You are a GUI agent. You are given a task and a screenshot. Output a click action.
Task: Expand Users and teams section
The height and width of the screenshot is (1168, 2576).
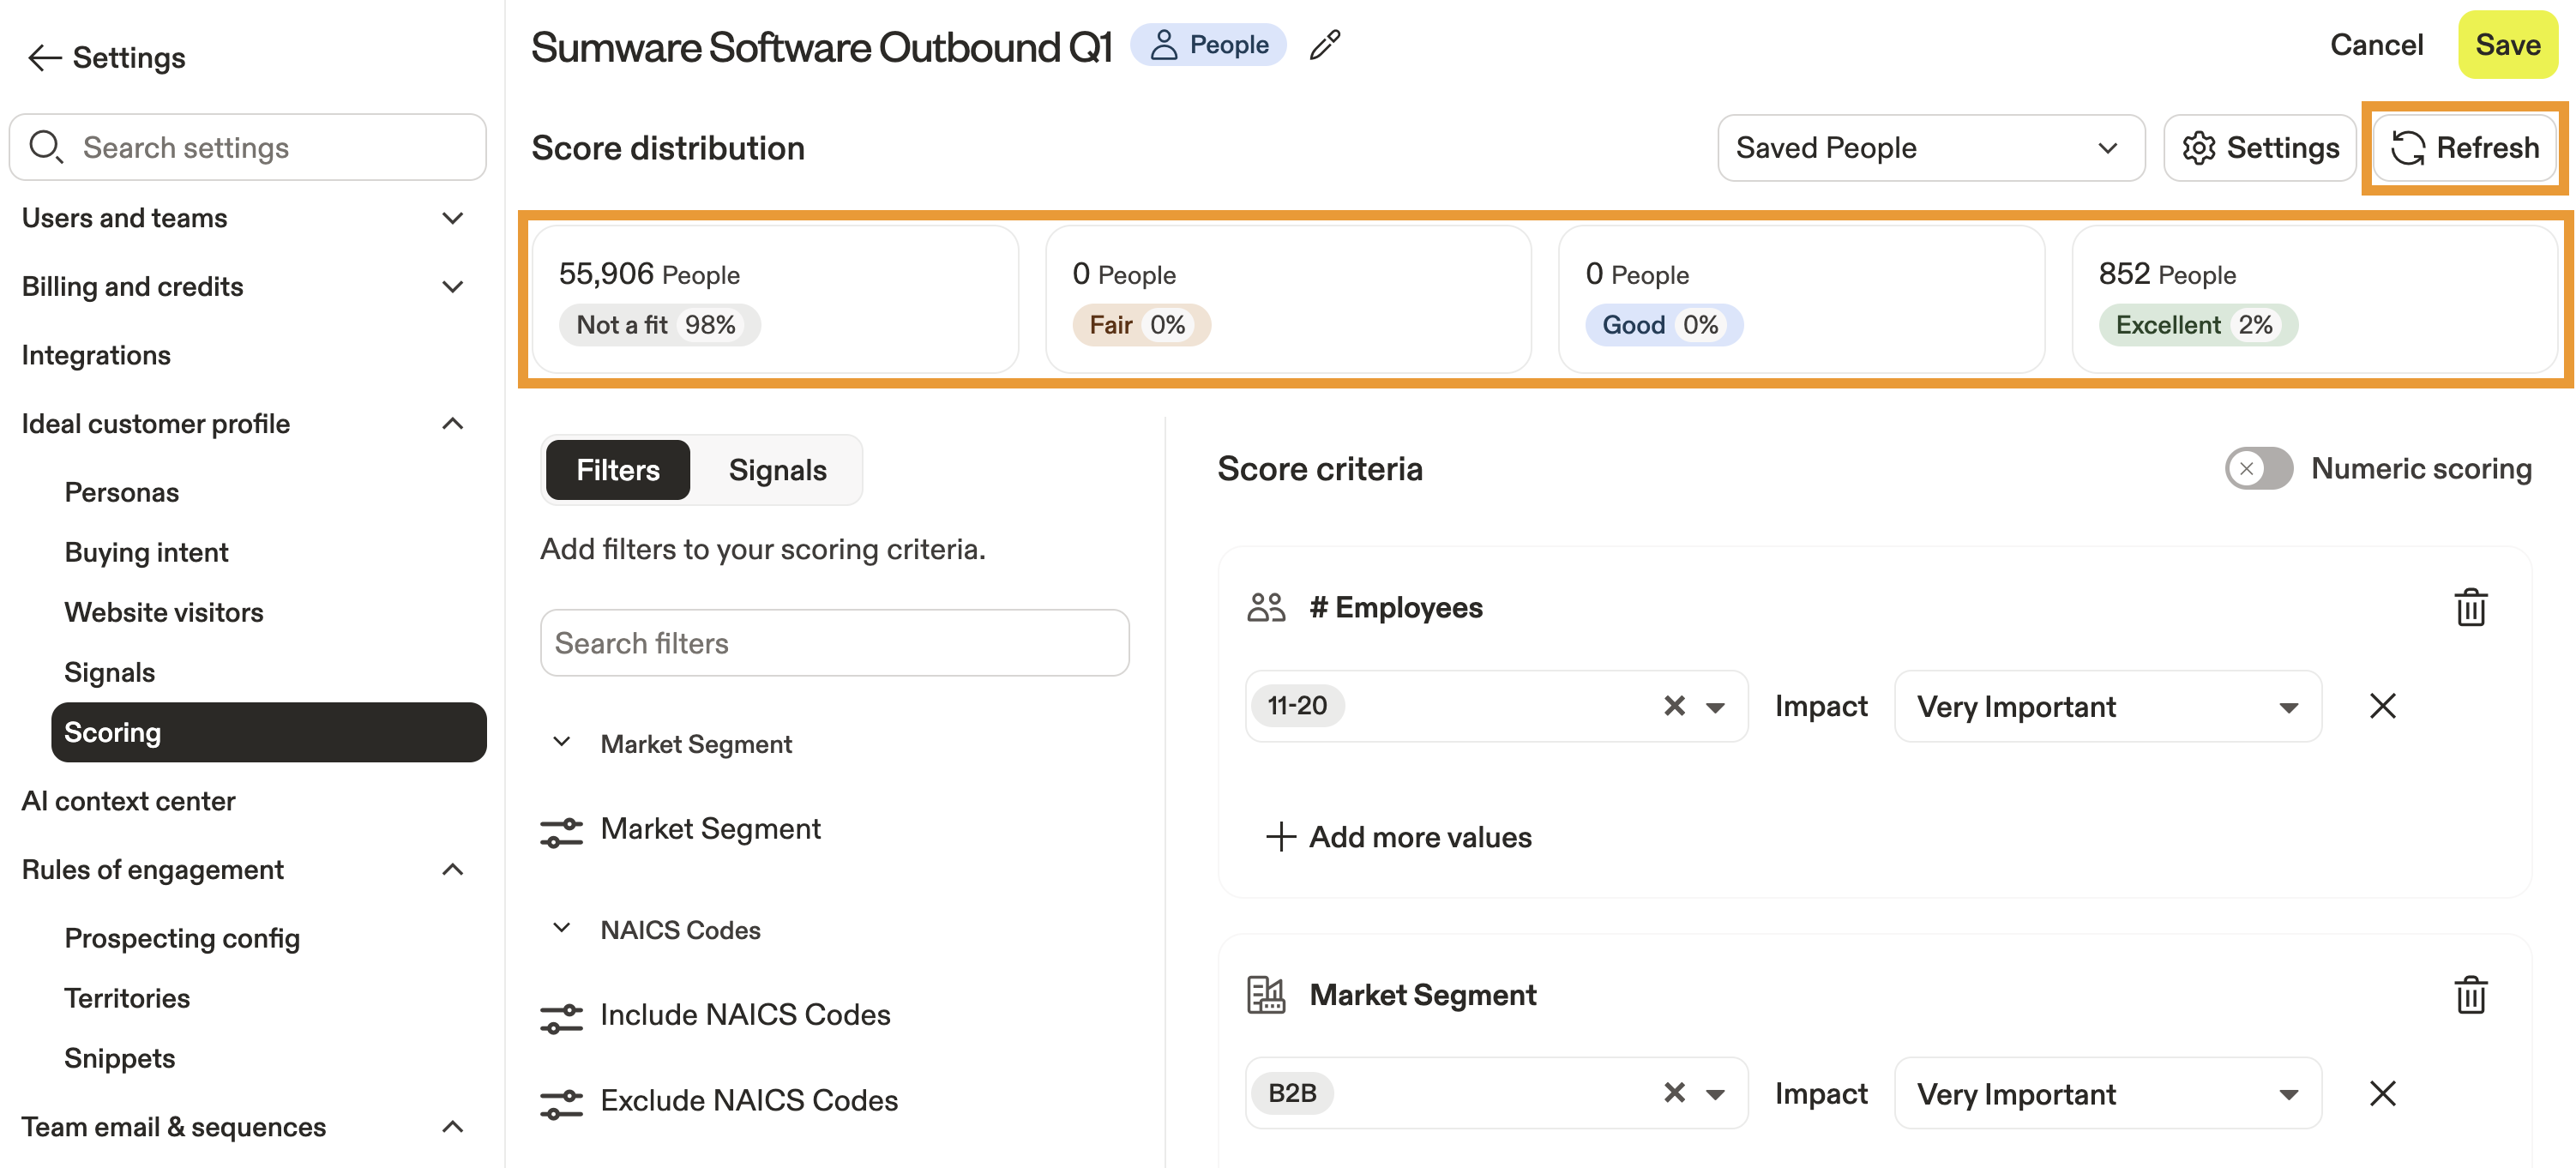click(452, 218)
